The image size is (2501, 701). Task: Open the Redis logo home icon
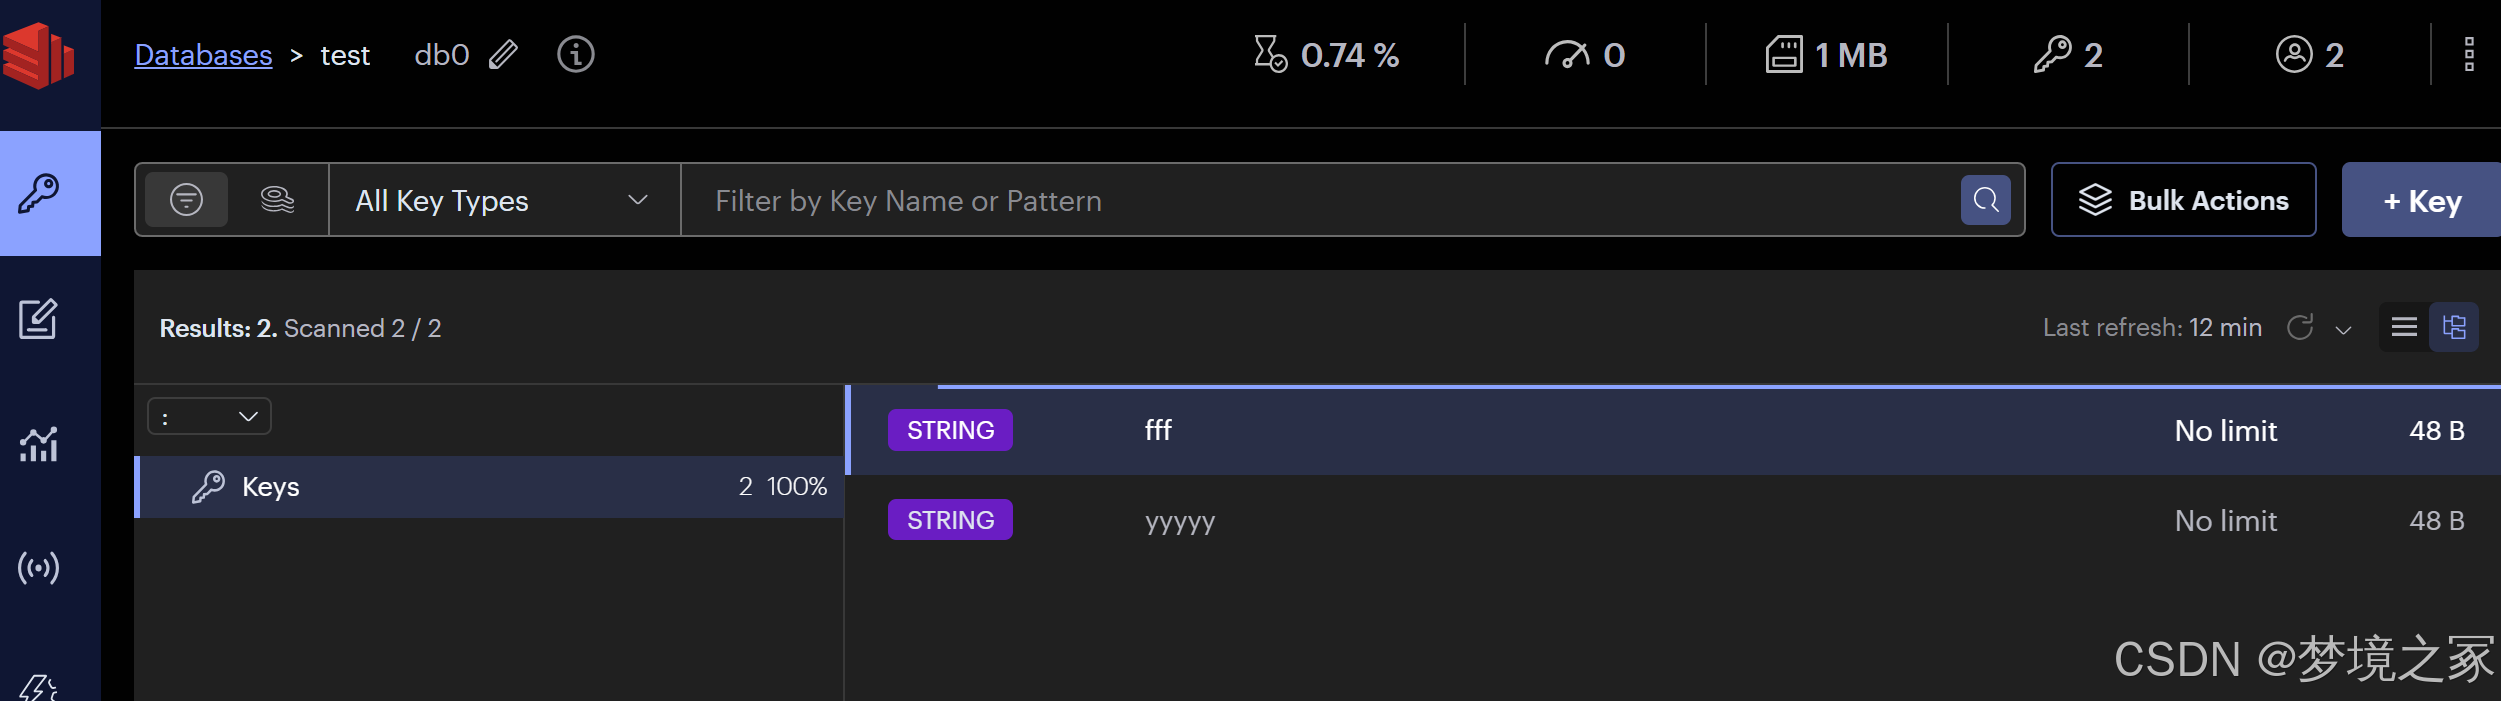[x=39, y=56]
